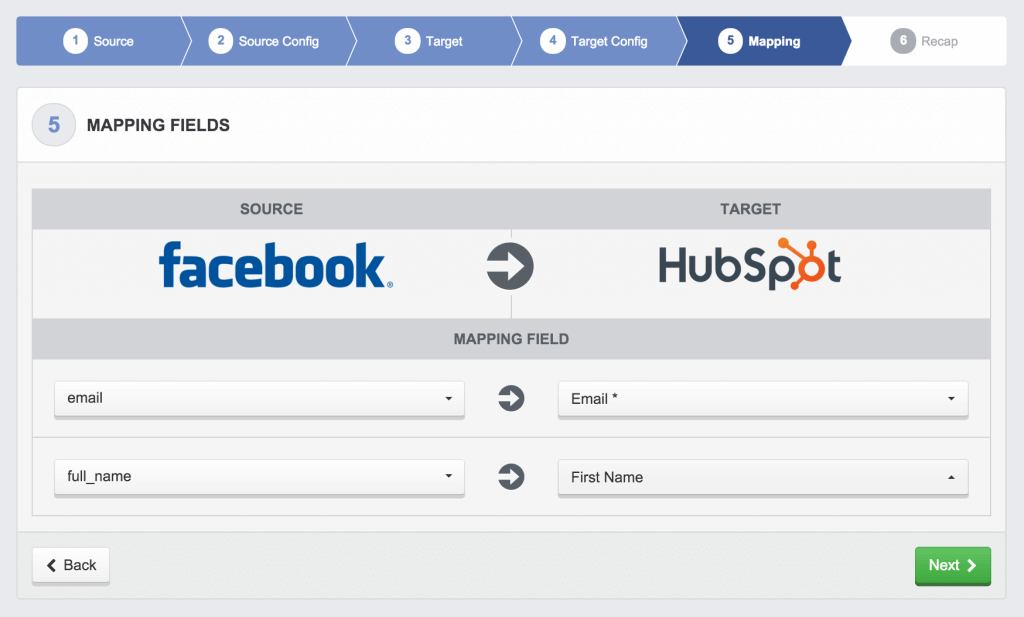
Task: Click the TARGET column header
Action: [750, 209]
